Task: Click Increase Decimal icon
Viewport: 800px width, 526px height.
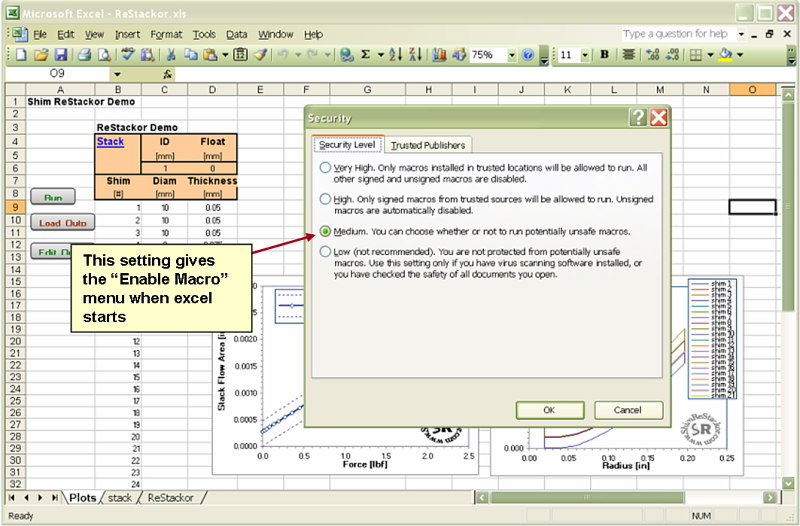Action: (x=653, y=55)
